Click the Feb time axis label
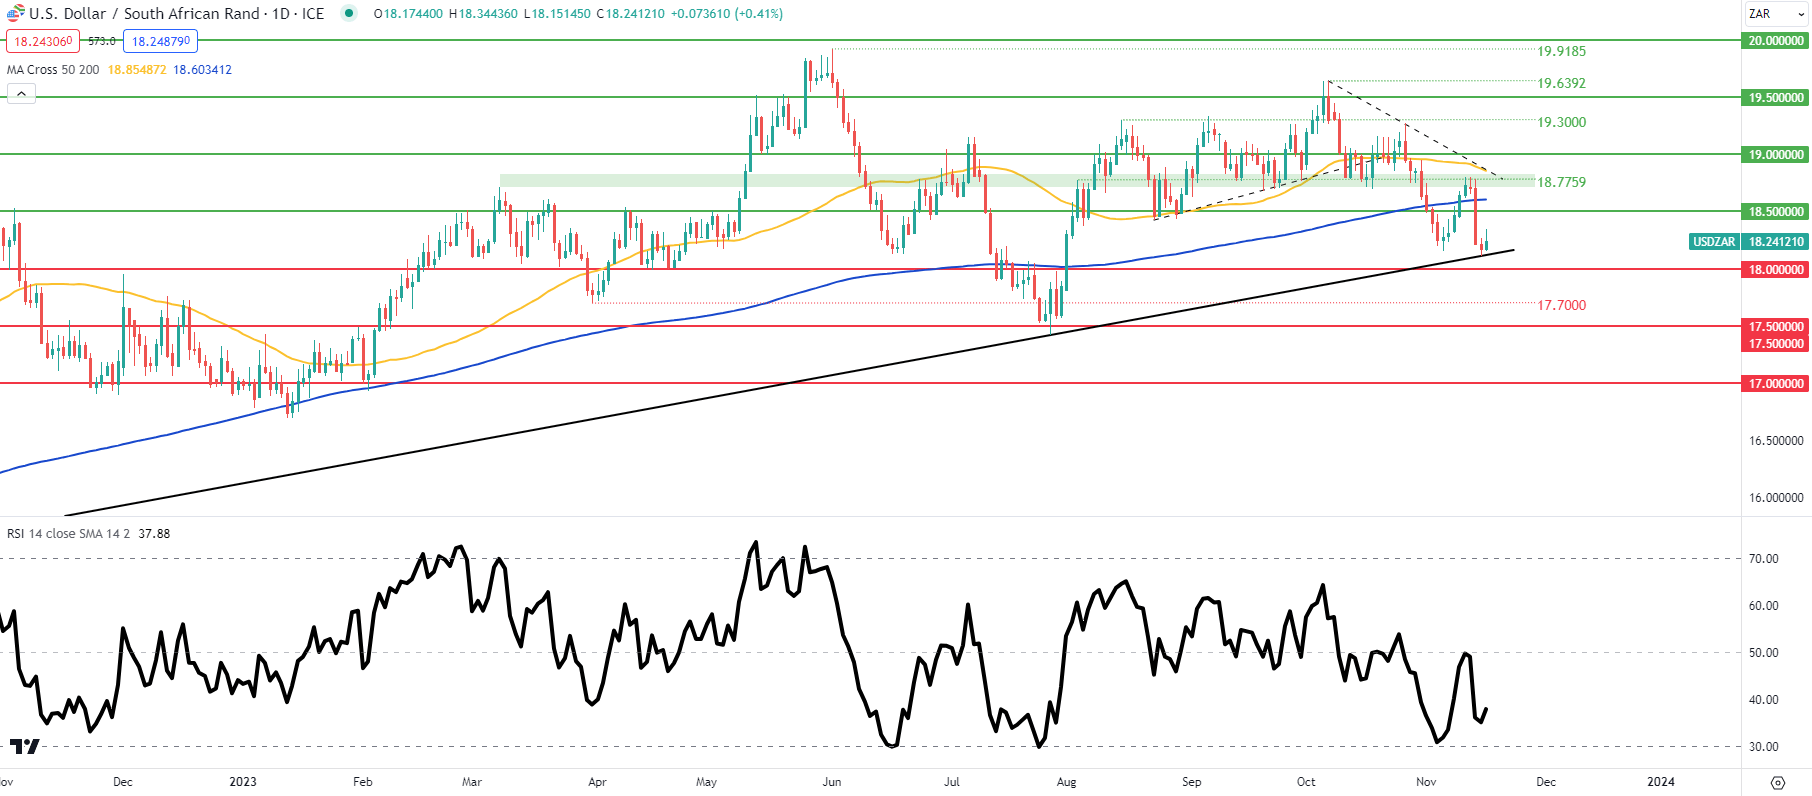 point(363,782)
